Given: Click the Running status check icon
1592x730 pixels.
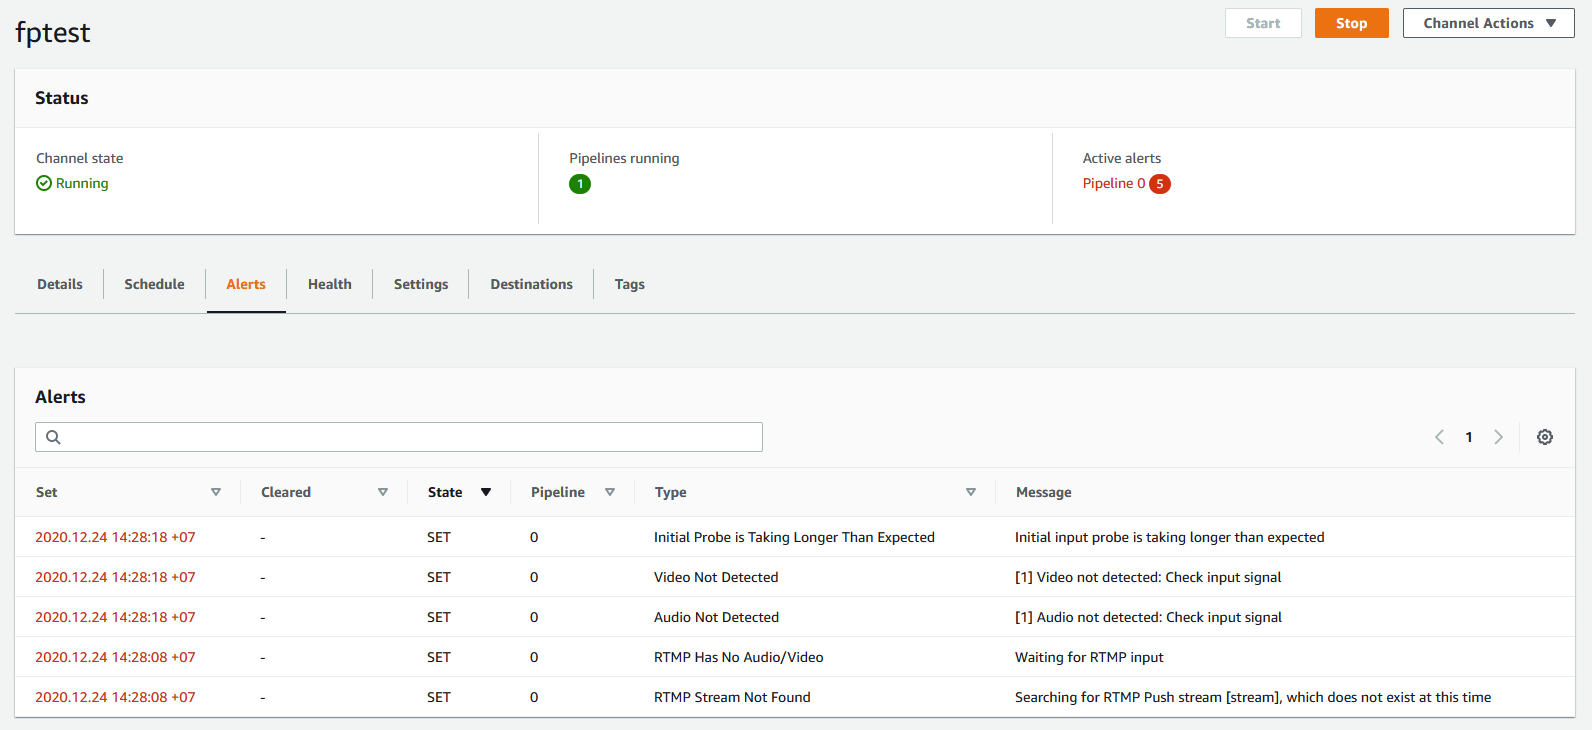Looking at the screenshot, I should tap(44, 183).
